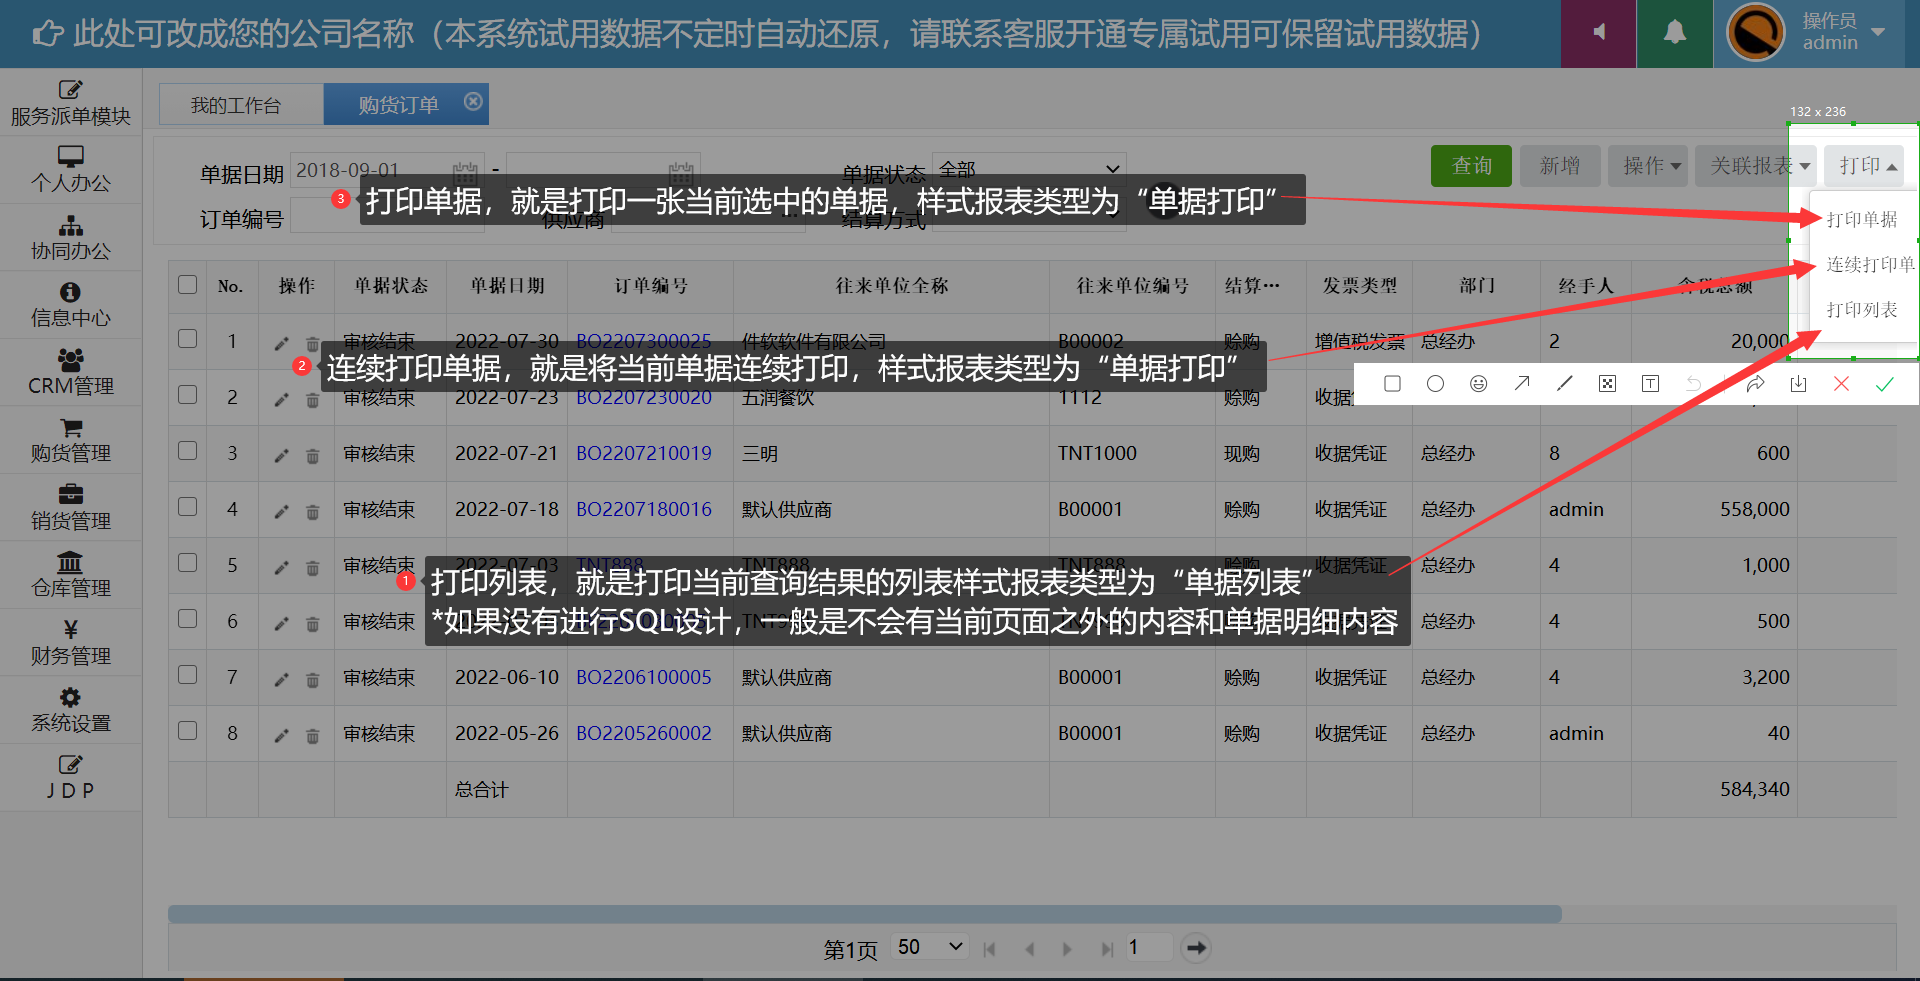Image resolution: width=1920 pixels, height=981 pixels.
Task: Open 系统设置 in sidebar
Action: click(70, 710)
